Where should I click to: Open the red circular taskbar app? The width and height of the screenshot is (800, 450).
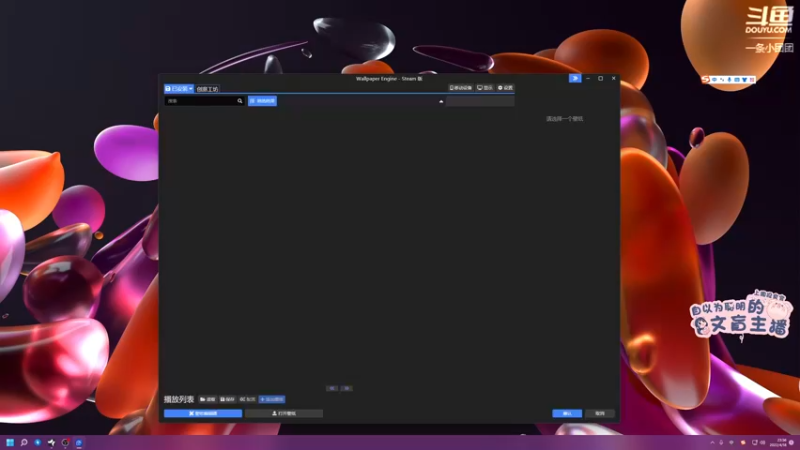65,442
